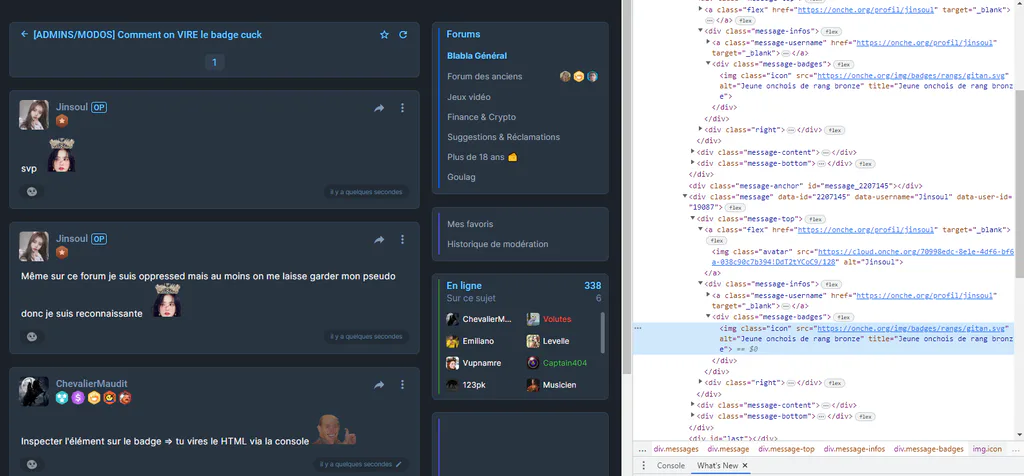This screenshot has height=476, width=1024.
Task: Open three-dot menu on ChevalierMaudit's message
Action: pyautogui.click(x=402, y=385)
